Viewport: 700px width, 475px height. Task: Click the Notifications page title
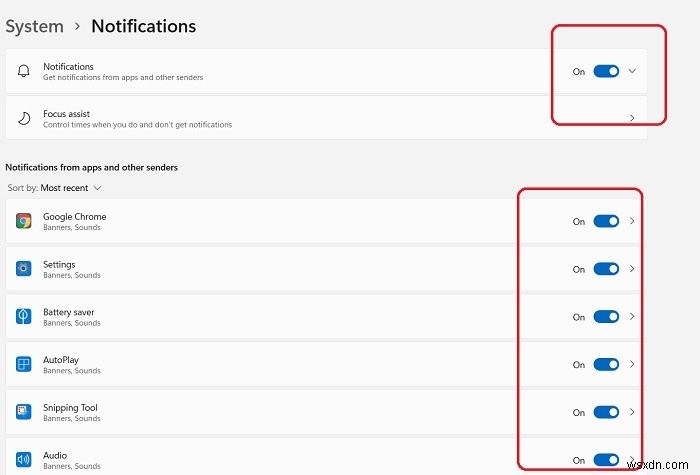click(x=143, y=26)
